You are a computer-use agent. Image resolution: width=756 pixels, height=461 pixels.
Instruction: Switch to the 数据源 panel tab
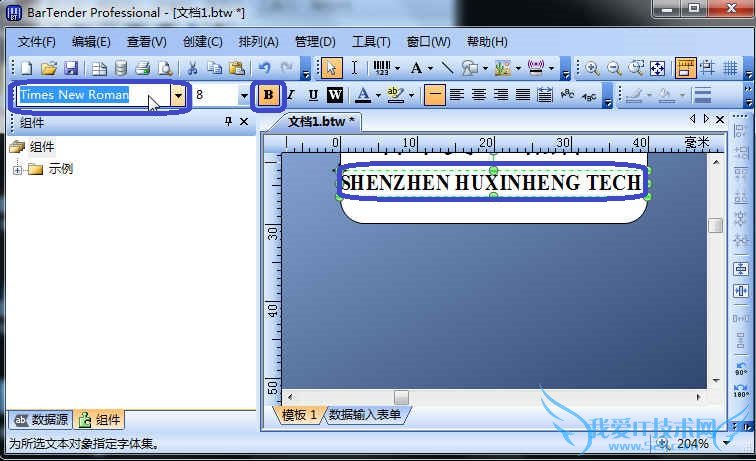(x=41, y=420)
